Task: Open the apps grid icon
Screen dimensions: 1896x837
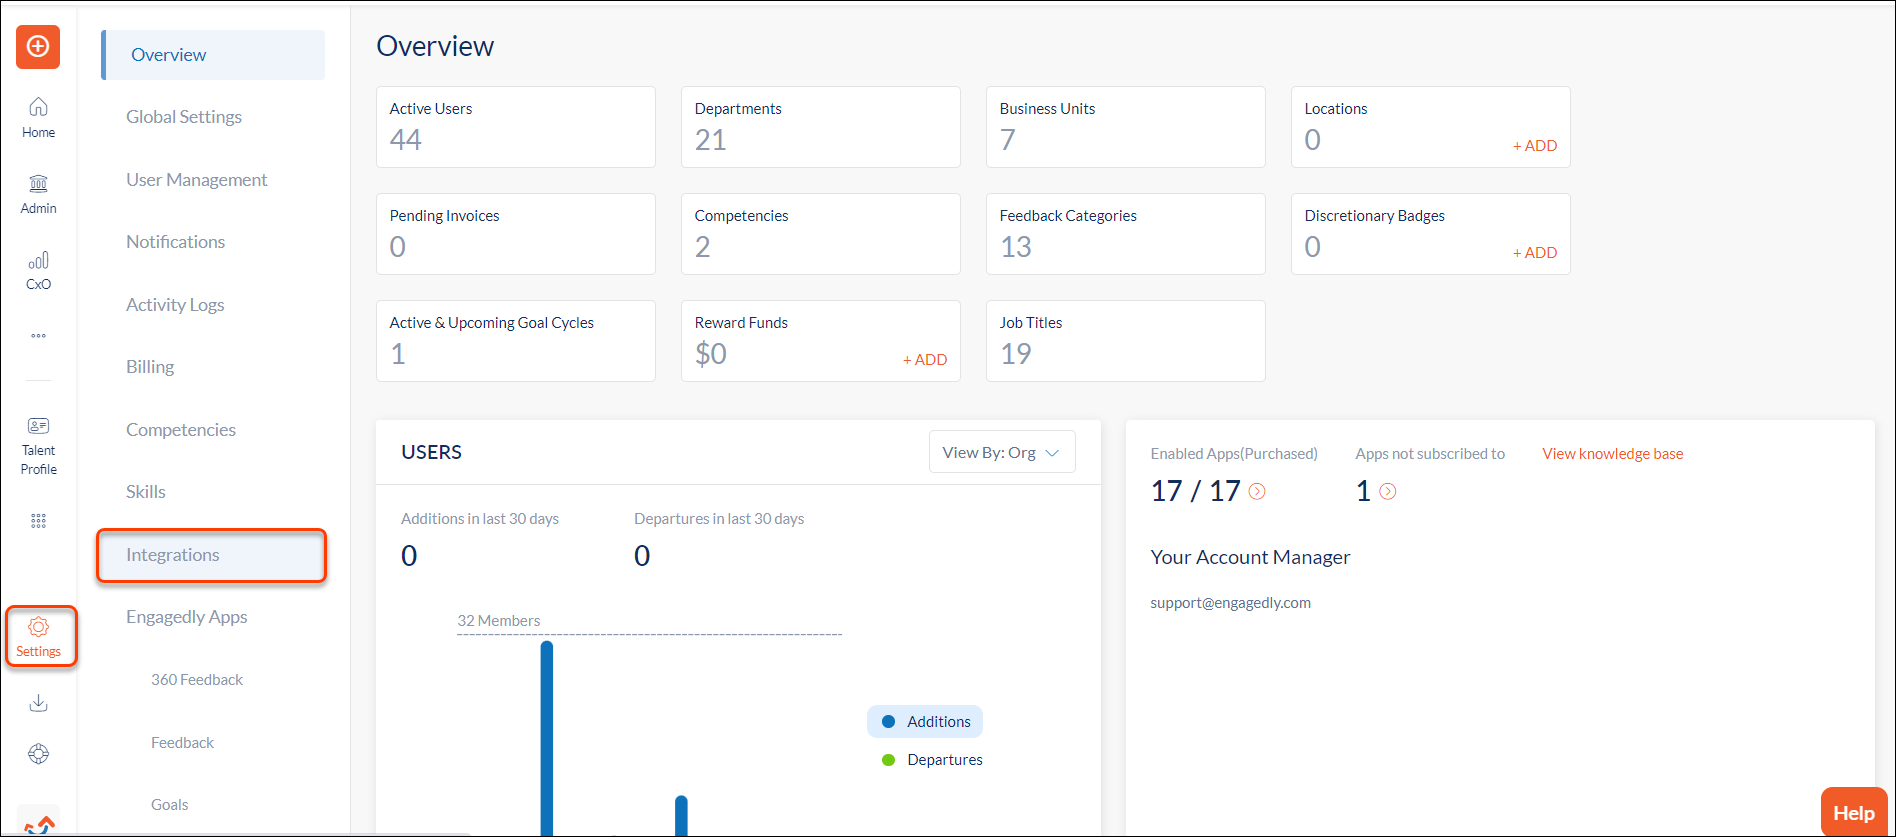Action: click(x=38, y=521)
